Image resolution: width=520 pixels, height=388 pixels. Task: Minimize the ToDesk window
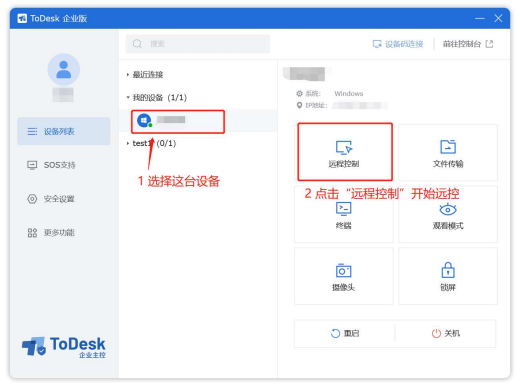480,18
